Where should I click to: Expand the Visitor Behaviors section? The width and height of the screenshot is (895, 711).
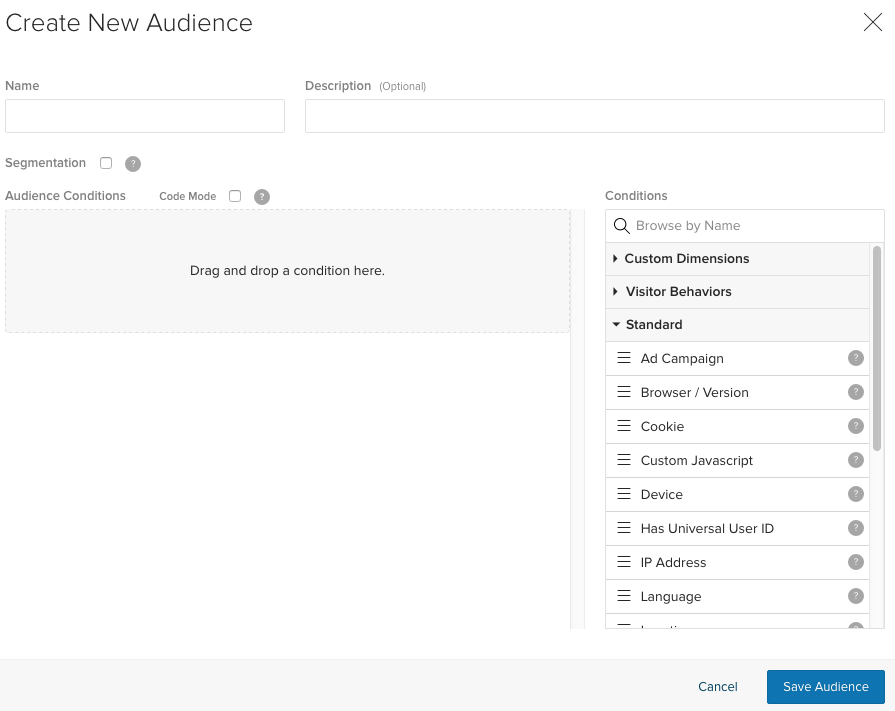point(678,292)
